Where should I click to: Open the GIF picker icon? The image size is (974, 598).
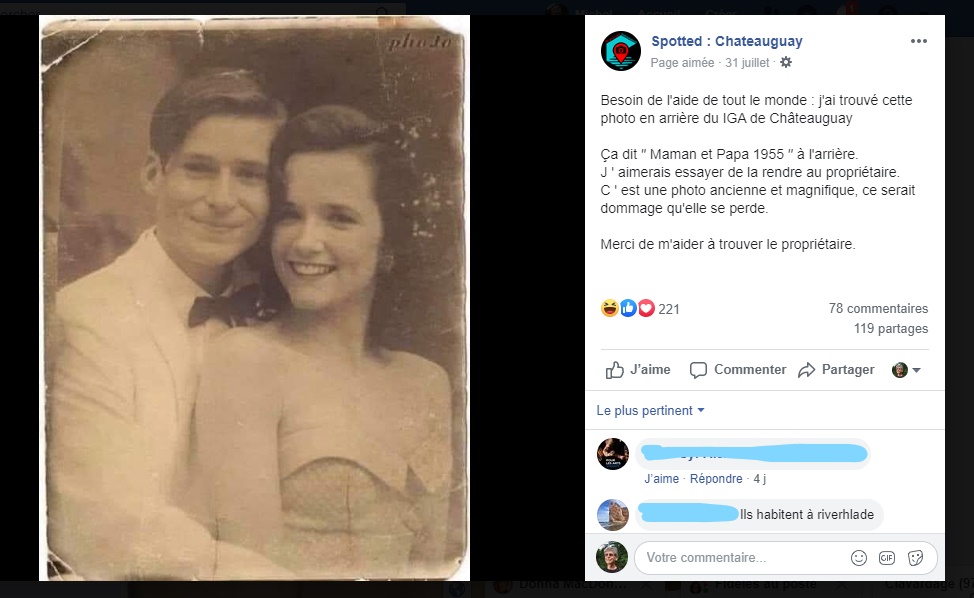click(887, 557)
